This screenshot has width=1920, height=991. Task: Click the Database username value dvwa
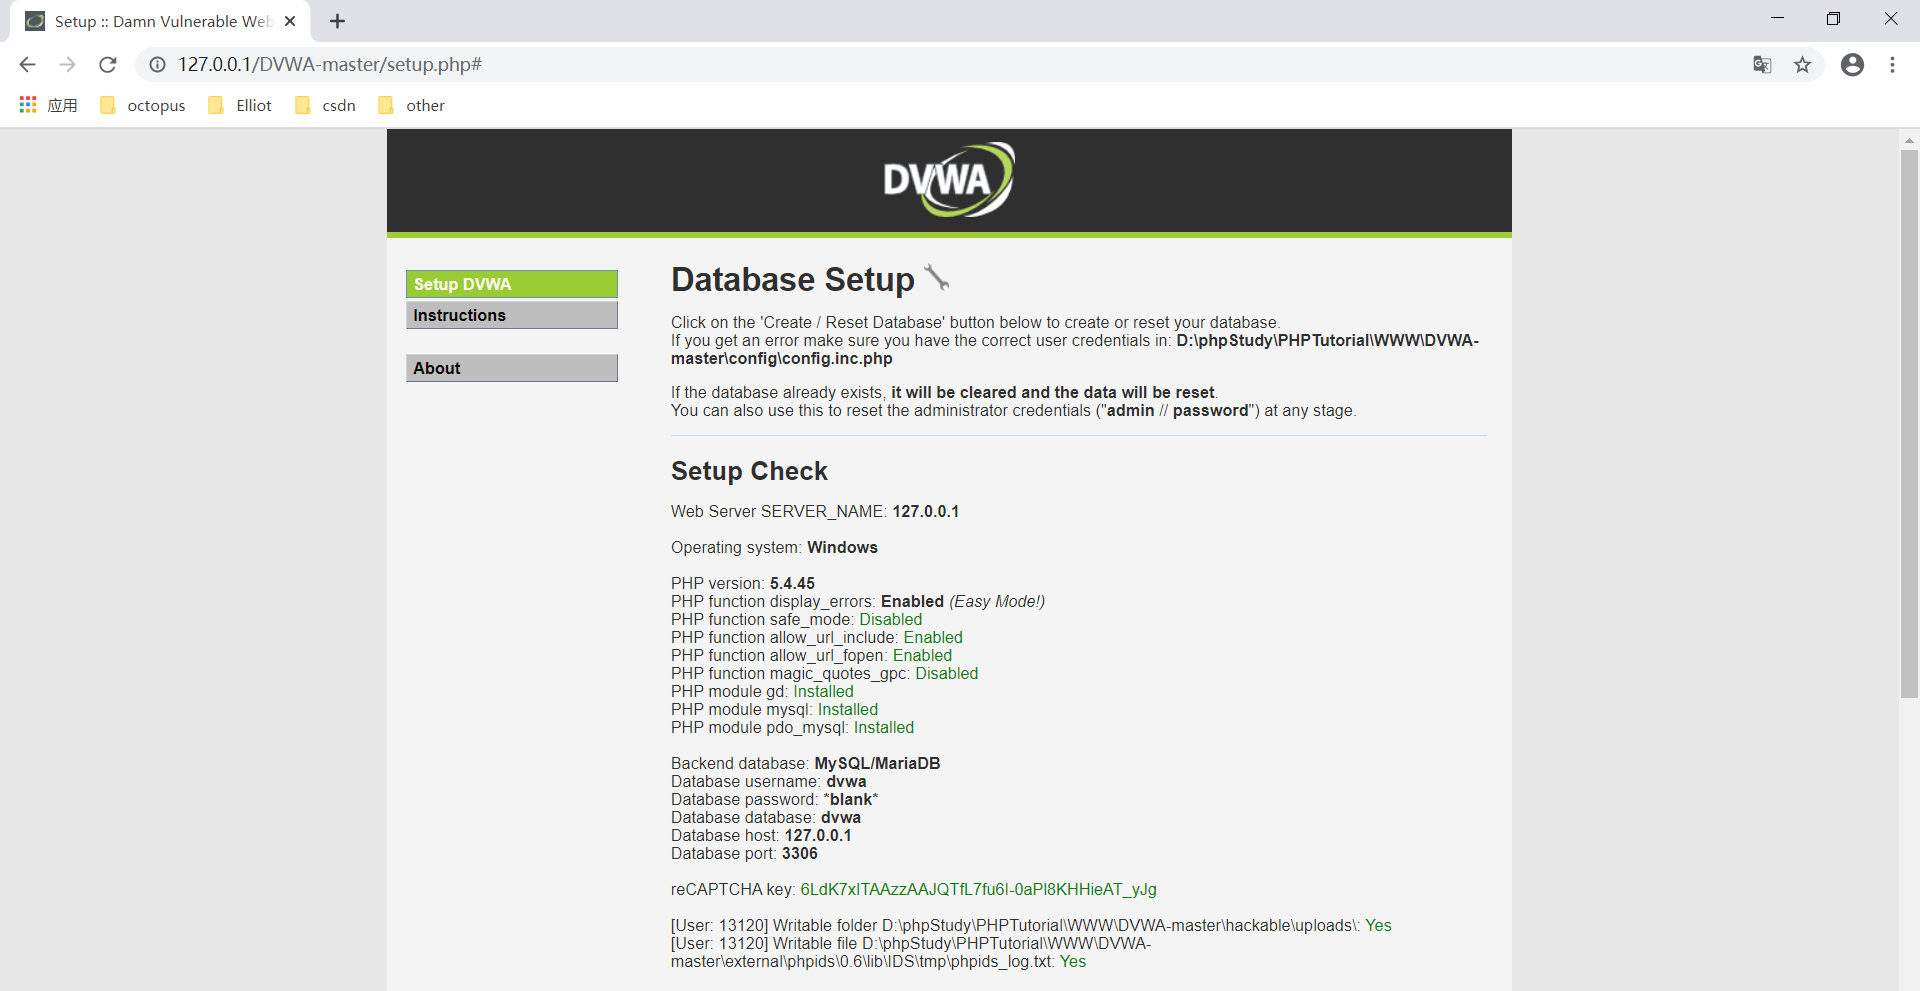(846, 781)
